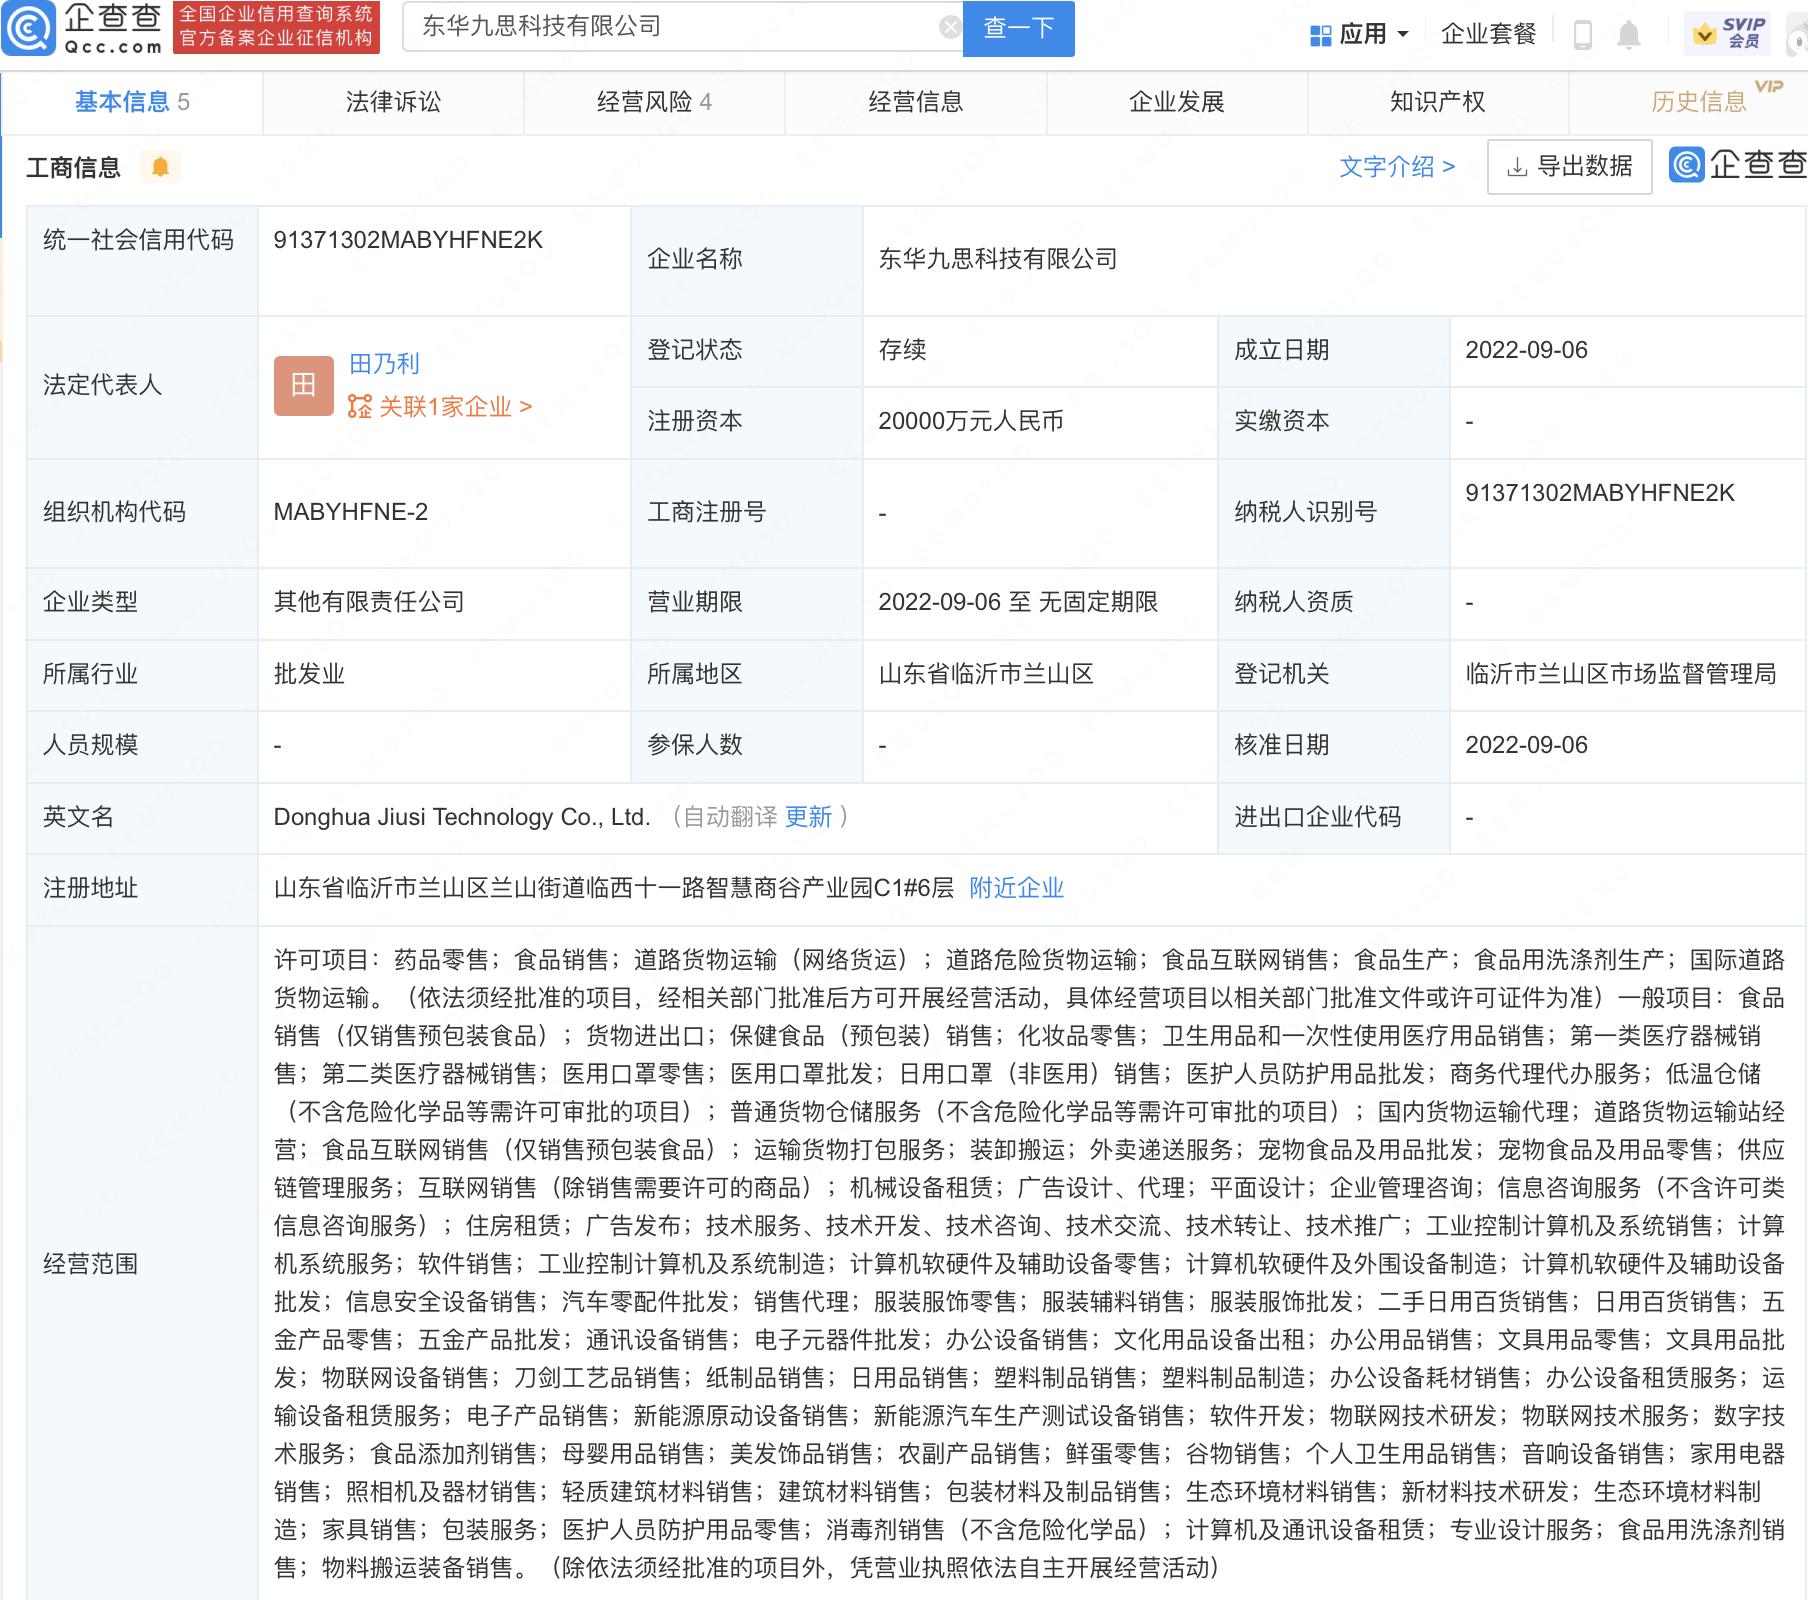Select company type 其他有限责任公司

(x=369, y=602)
